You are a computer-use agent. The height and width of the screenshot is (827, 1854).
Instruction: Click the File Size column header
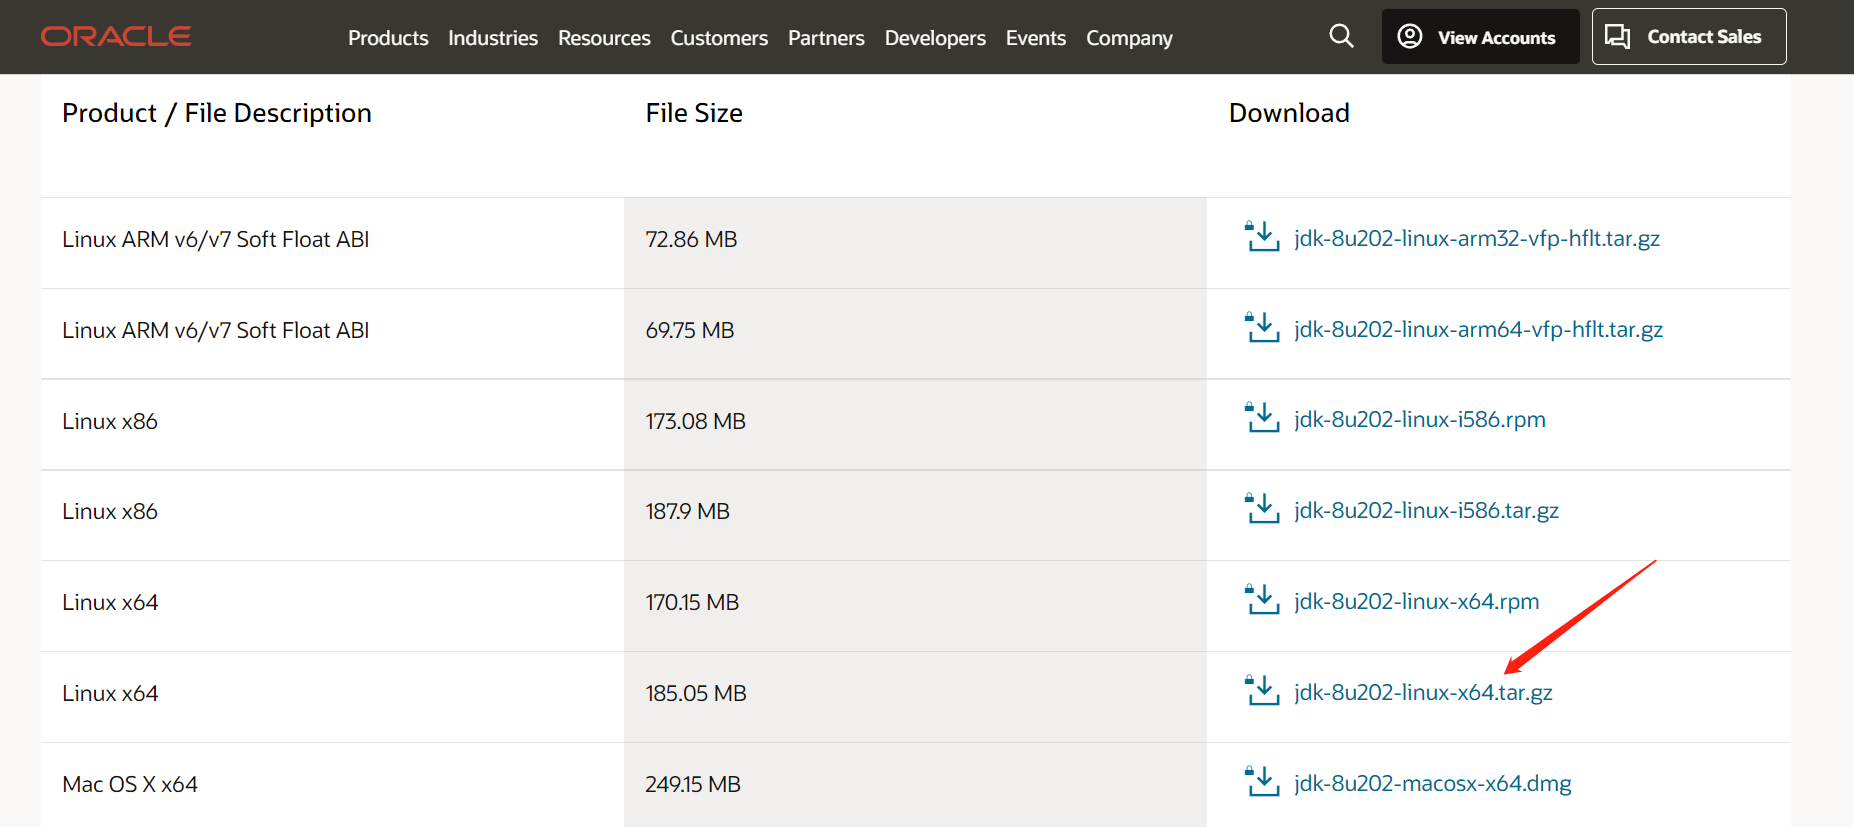[x=694, y=113]
